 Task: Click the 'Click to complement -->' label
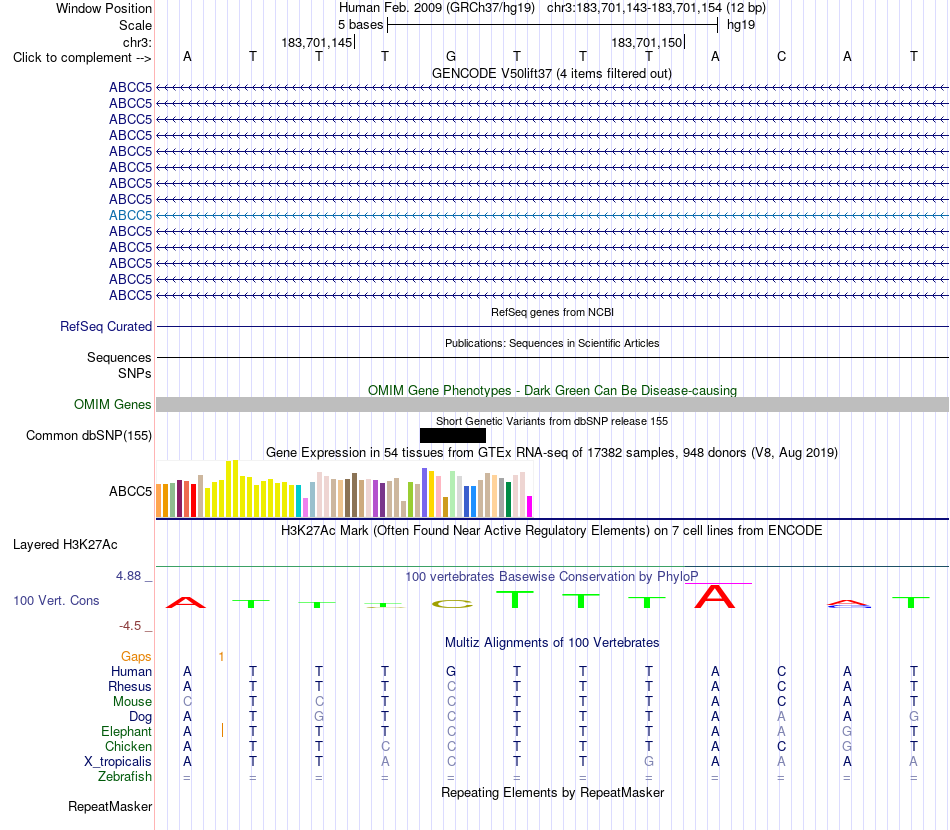click(x=82, y=58)
